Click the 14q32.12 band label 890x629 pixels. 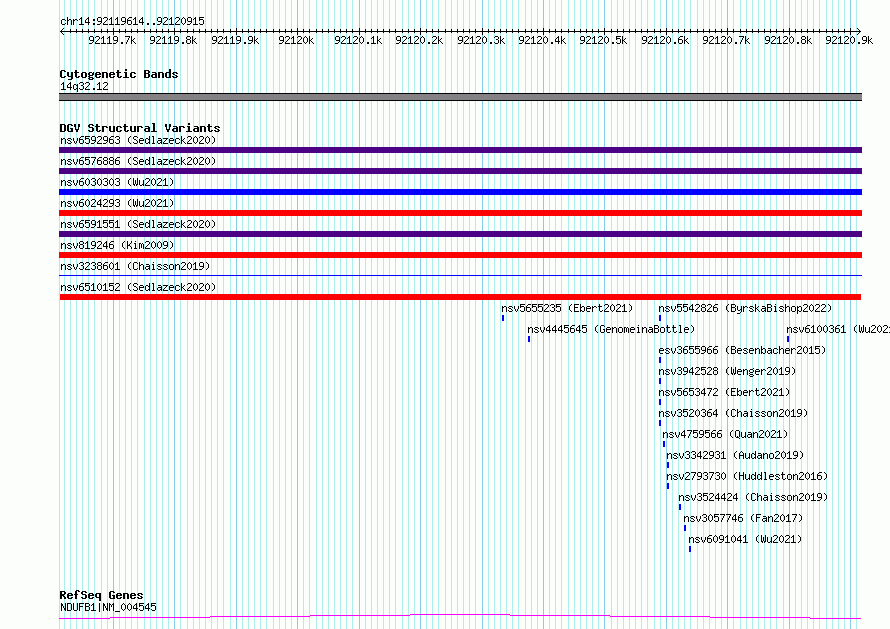[84, 86]
